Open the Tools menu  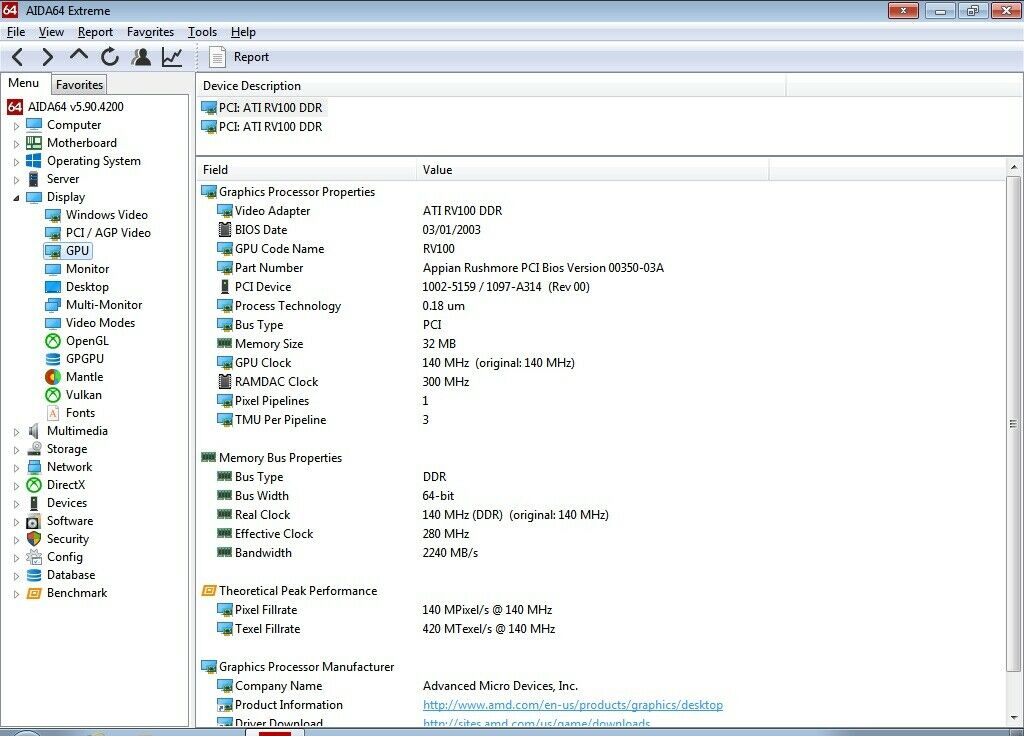pyautogui.click(x=202, y=32)
